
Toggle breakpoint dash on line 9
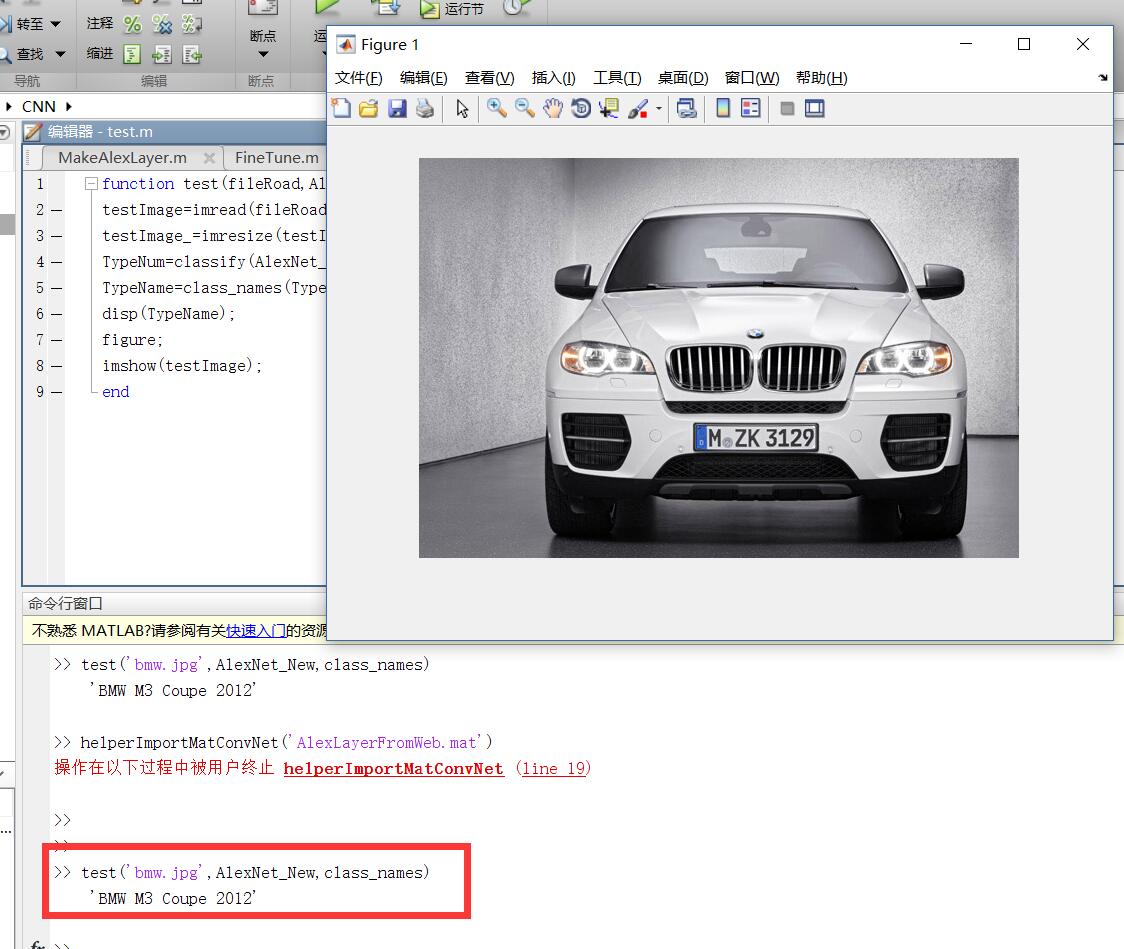click(57, 392)
